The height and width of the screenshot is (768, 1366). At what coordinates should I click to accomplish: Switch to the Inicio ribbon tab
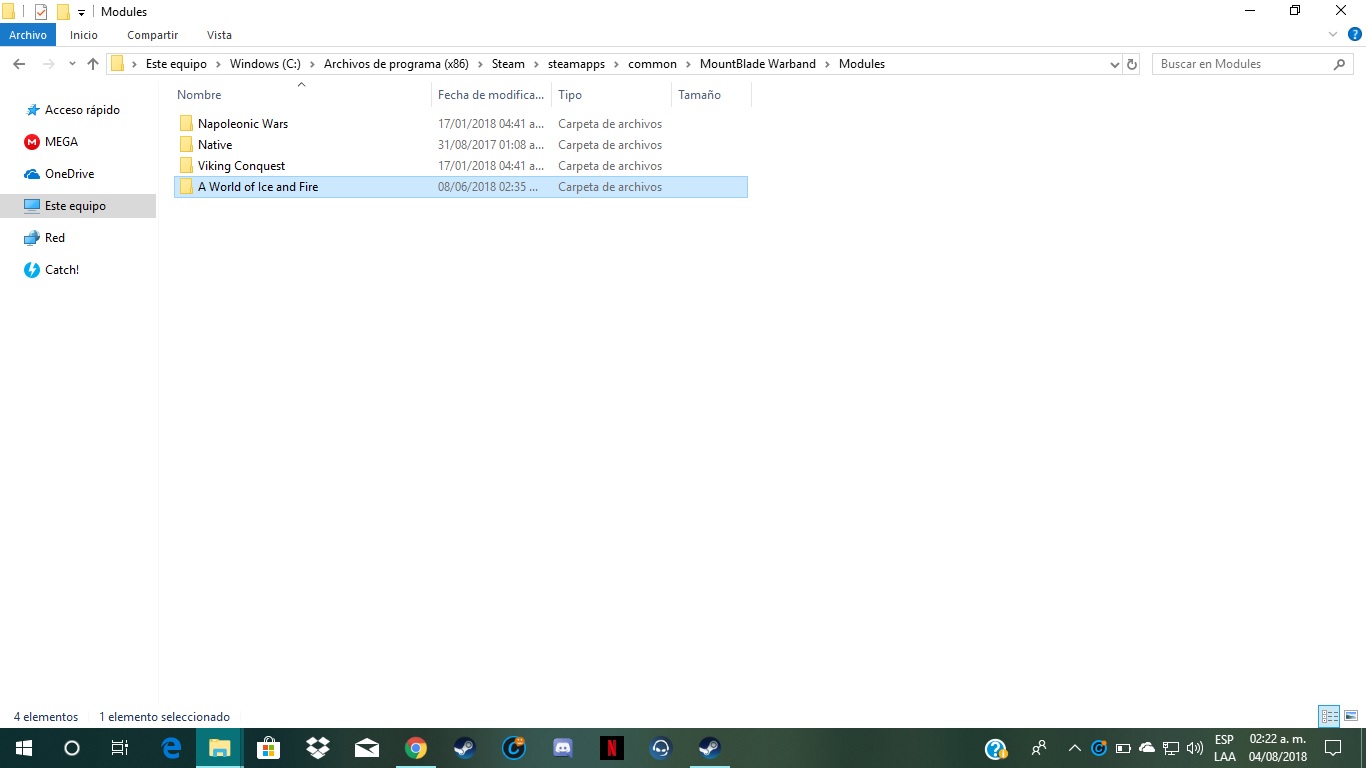point(84,35)
